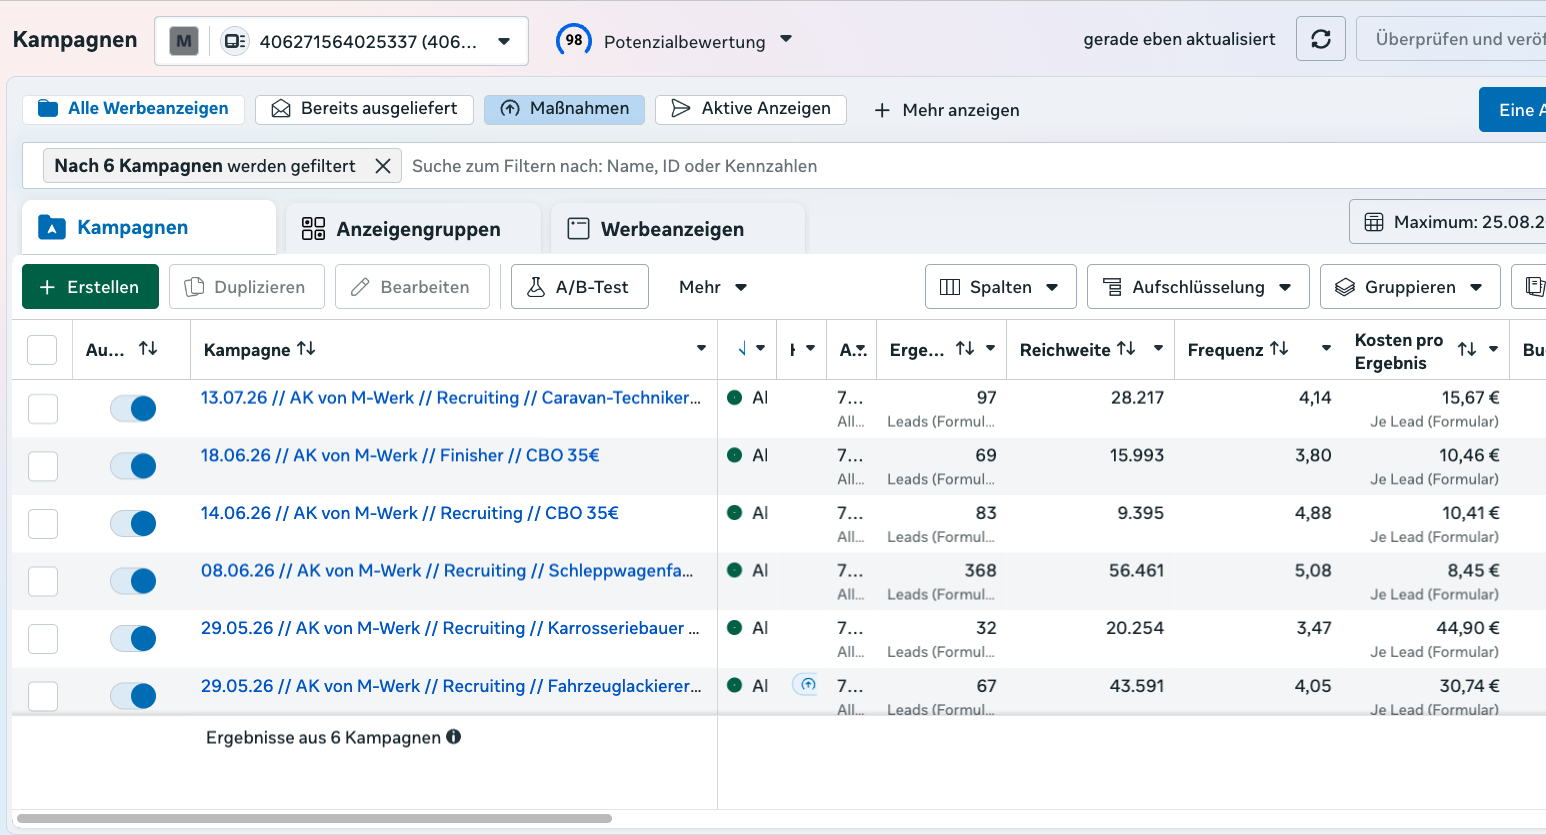The height and width of the screenshot is (835, 1546).
Task: Click the 56.461 Reichweite value
Action: 1136,571
